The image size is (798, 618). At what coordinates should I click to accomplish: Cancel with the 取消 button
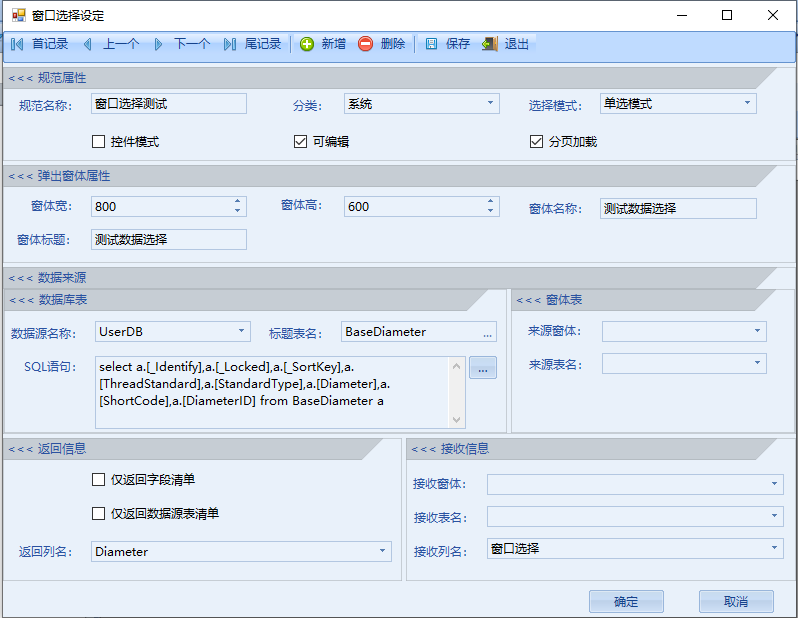click(x=736, y=602)
